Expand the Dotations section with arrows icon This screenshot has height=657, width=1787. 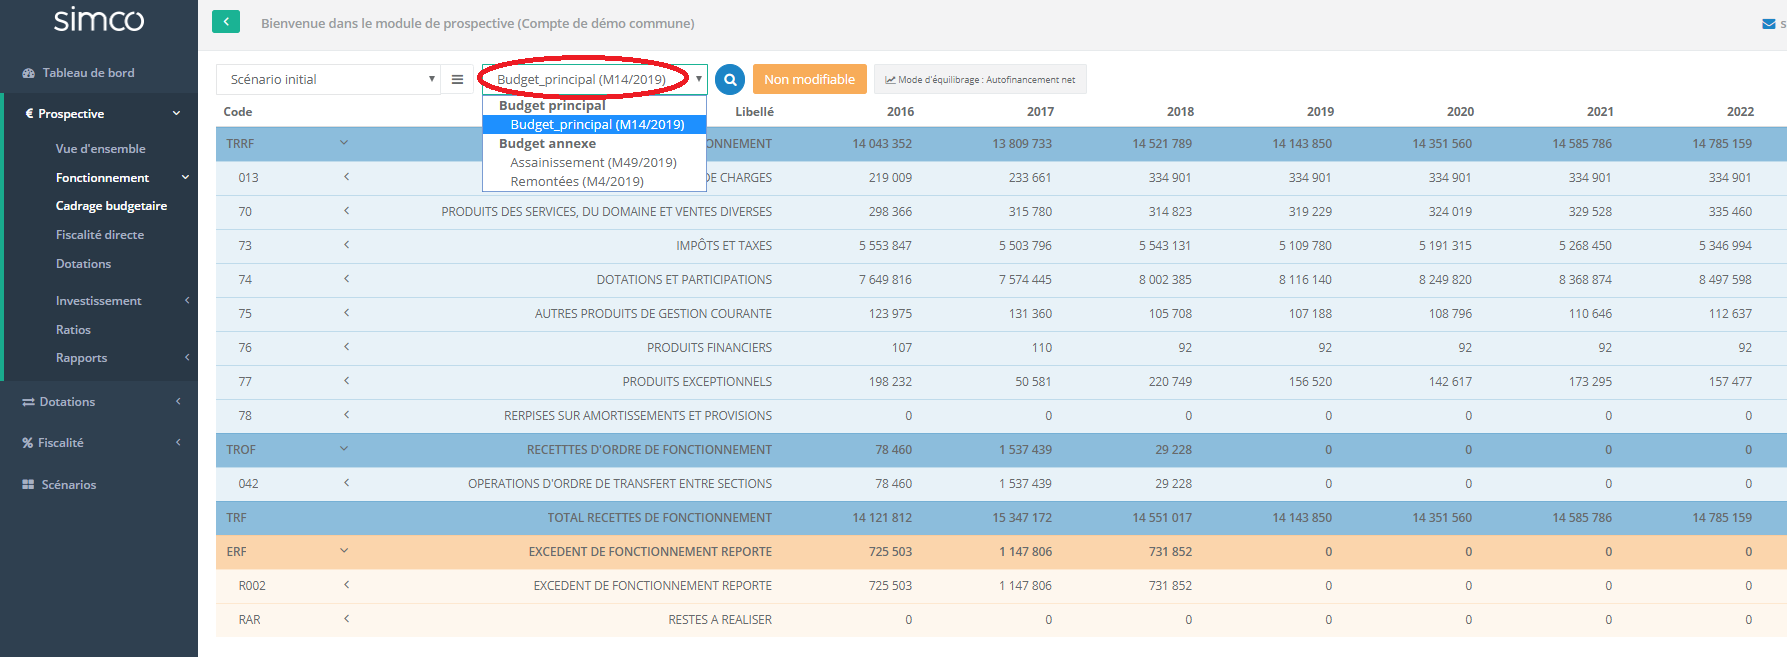[67, 402]
